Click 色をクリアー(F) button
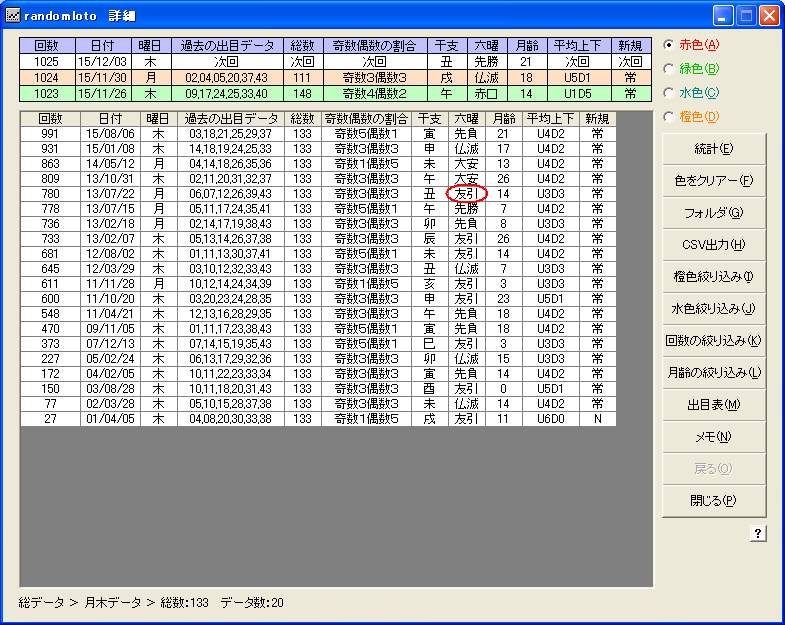Image resolution: width=785 pixels, height=625 pixels. click(x=714, y=181)
